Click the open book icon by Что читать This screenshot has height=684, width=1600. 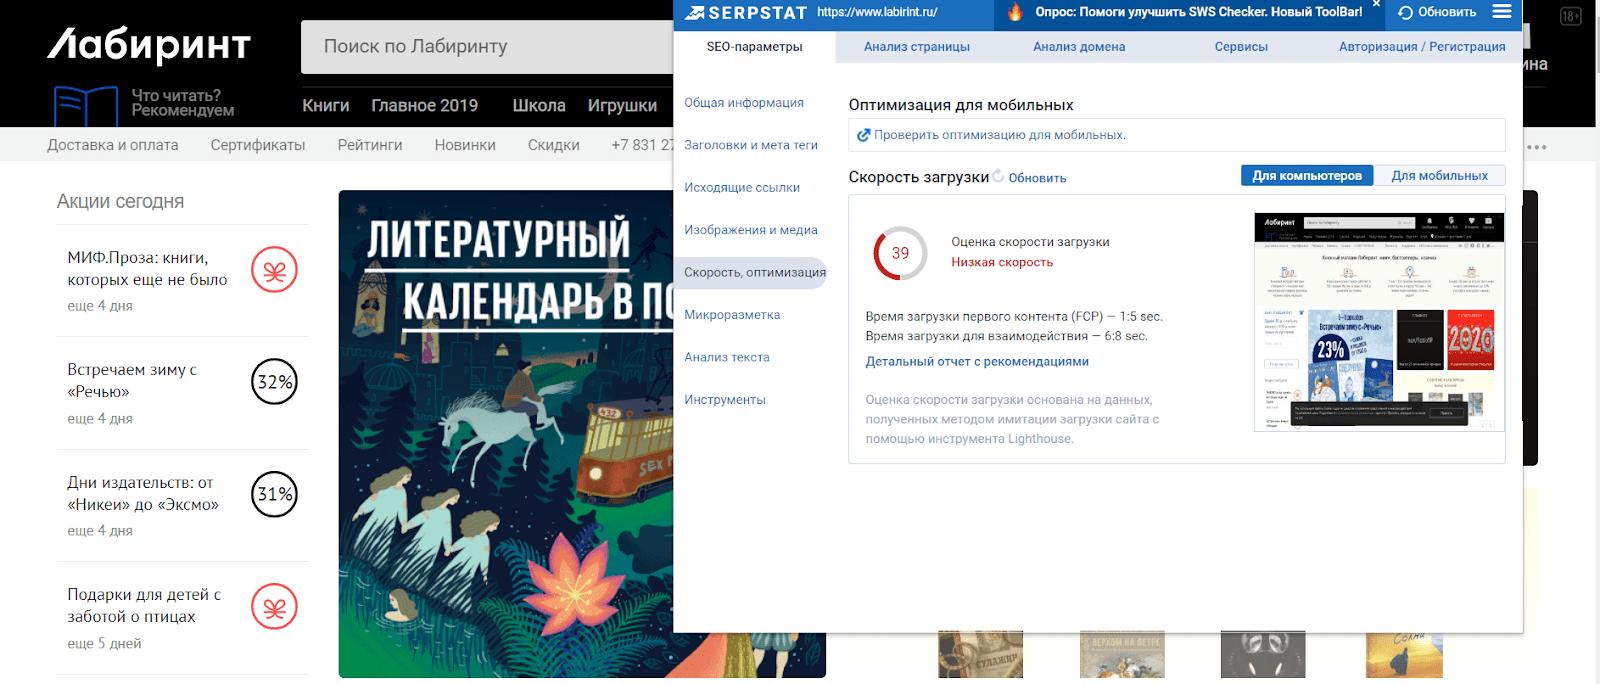click(x=86, y=106)
